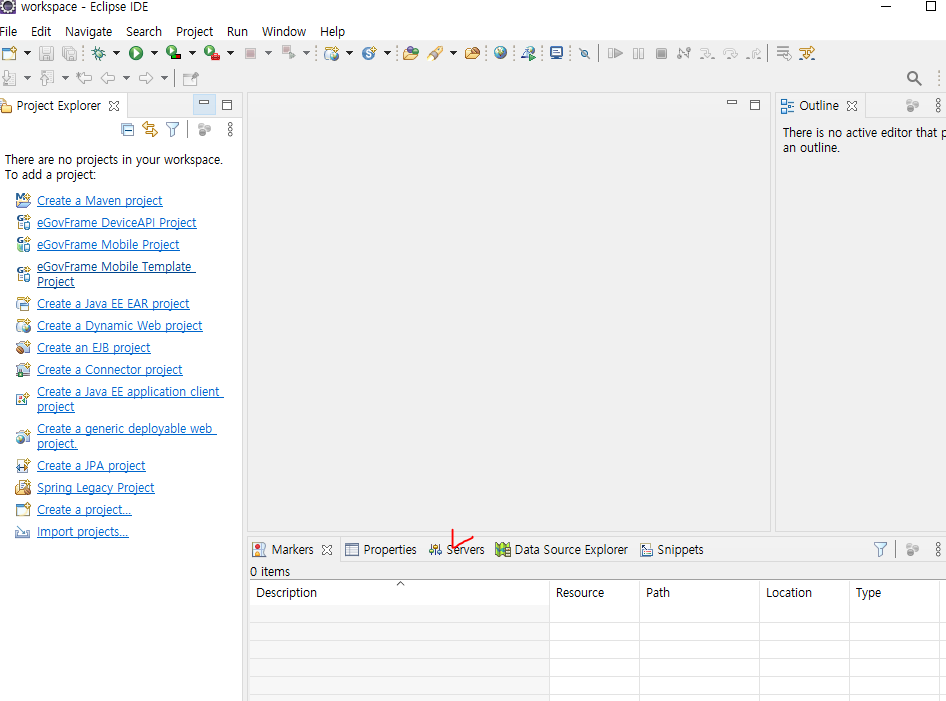Click the Drop to Frame icon
Viewport: 946px width, 701px height.
point(784,53)
